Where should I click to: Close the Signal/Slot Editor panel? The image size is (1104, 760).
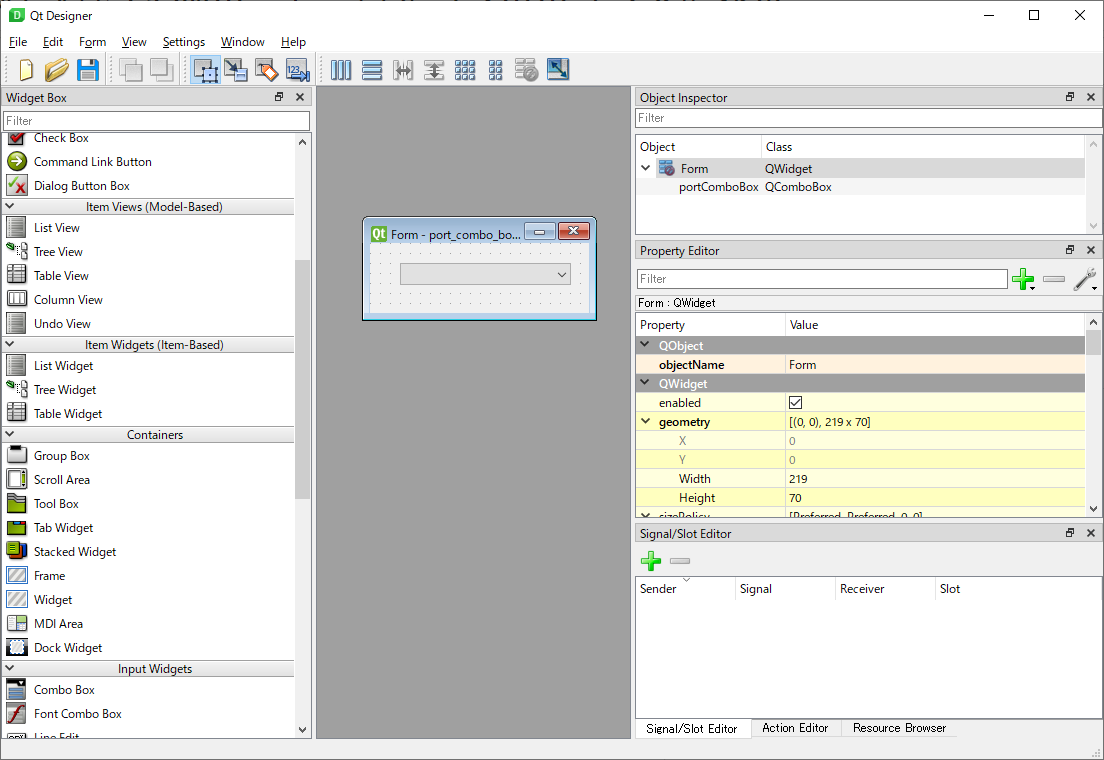(1091, 533)
